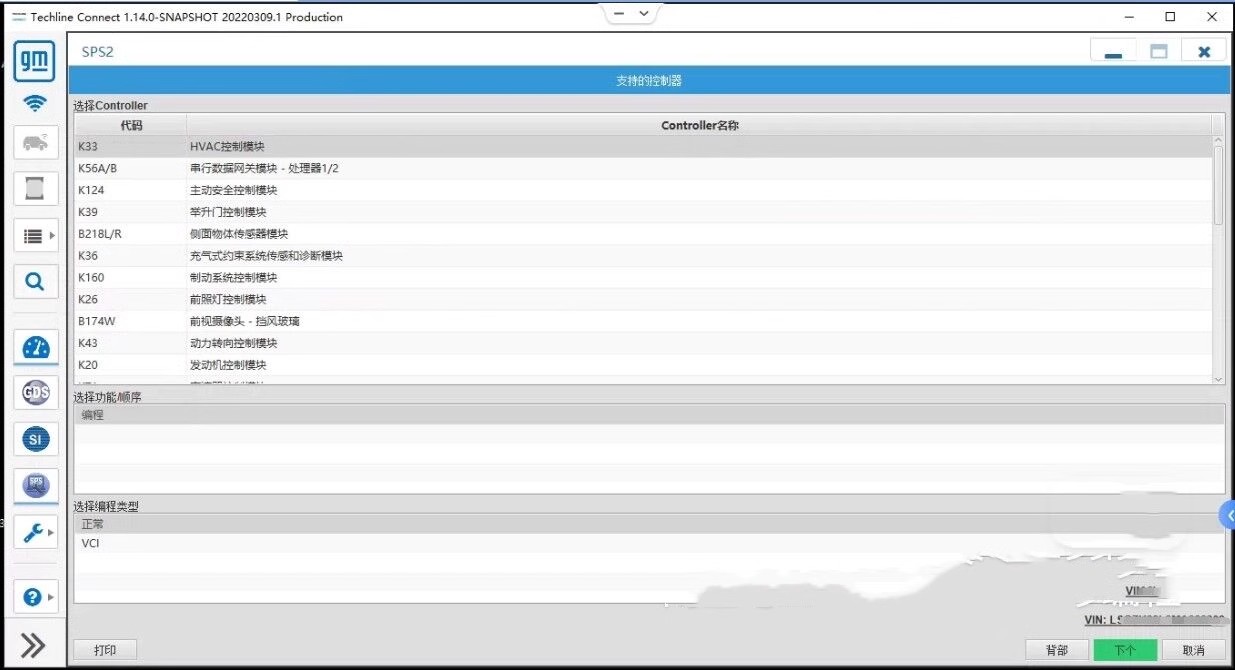The image size is (1235, 670).
Task: Expand the help submenu arrow
Action: tap(52, 597)
